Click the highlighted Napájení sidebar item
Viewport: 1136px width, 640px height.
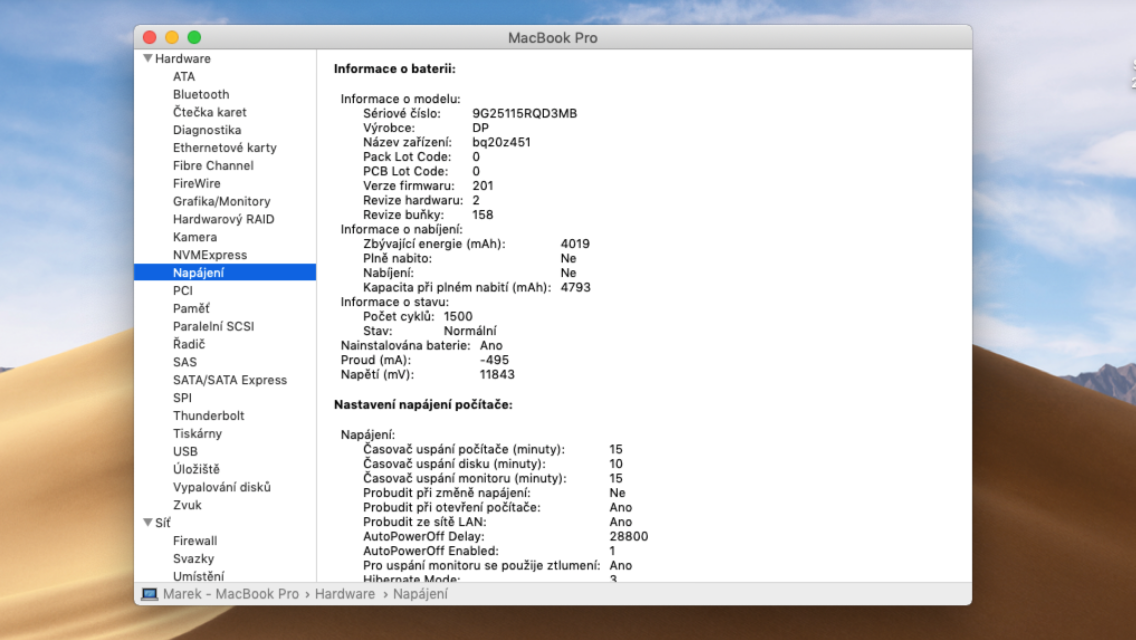[225, 273]
